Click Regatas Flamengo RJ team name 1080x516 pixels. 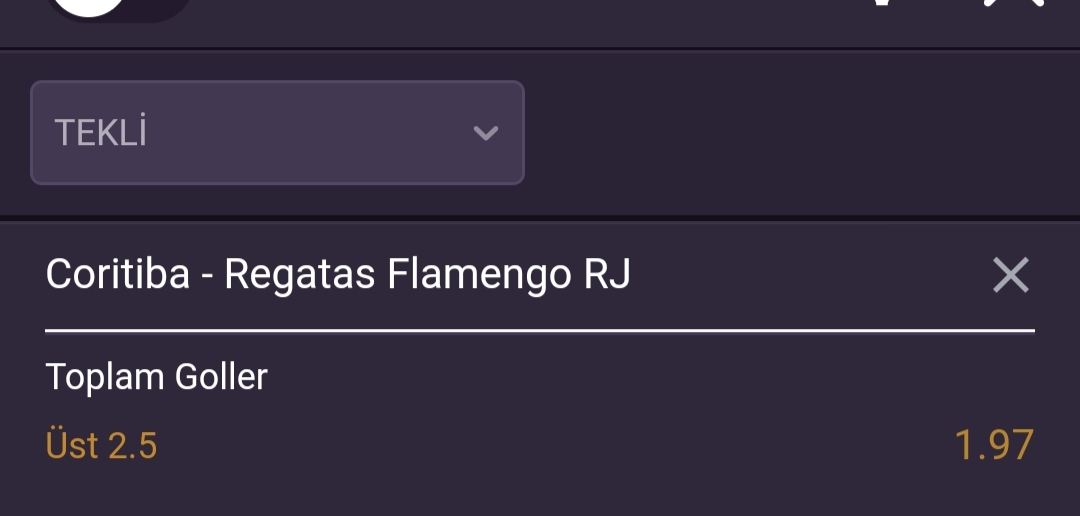pyautogui.click(x=427, y=275)
